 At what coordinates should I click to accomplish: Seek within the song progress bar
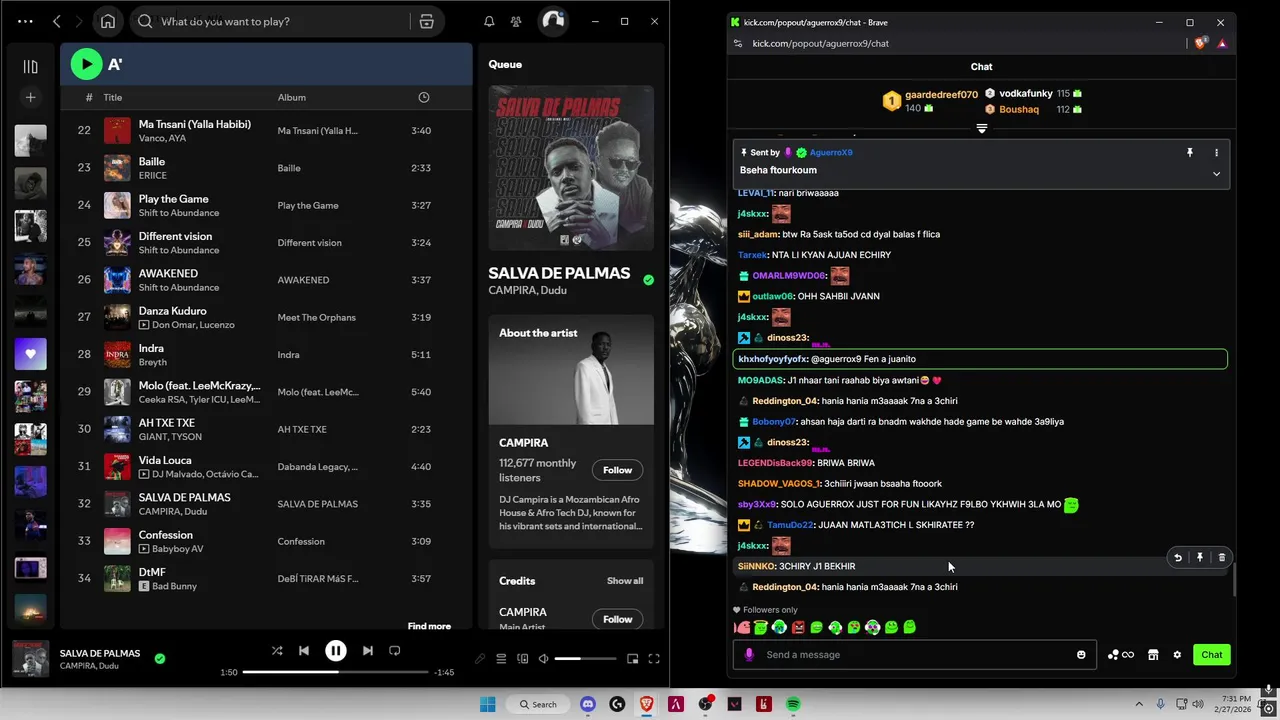335,672
